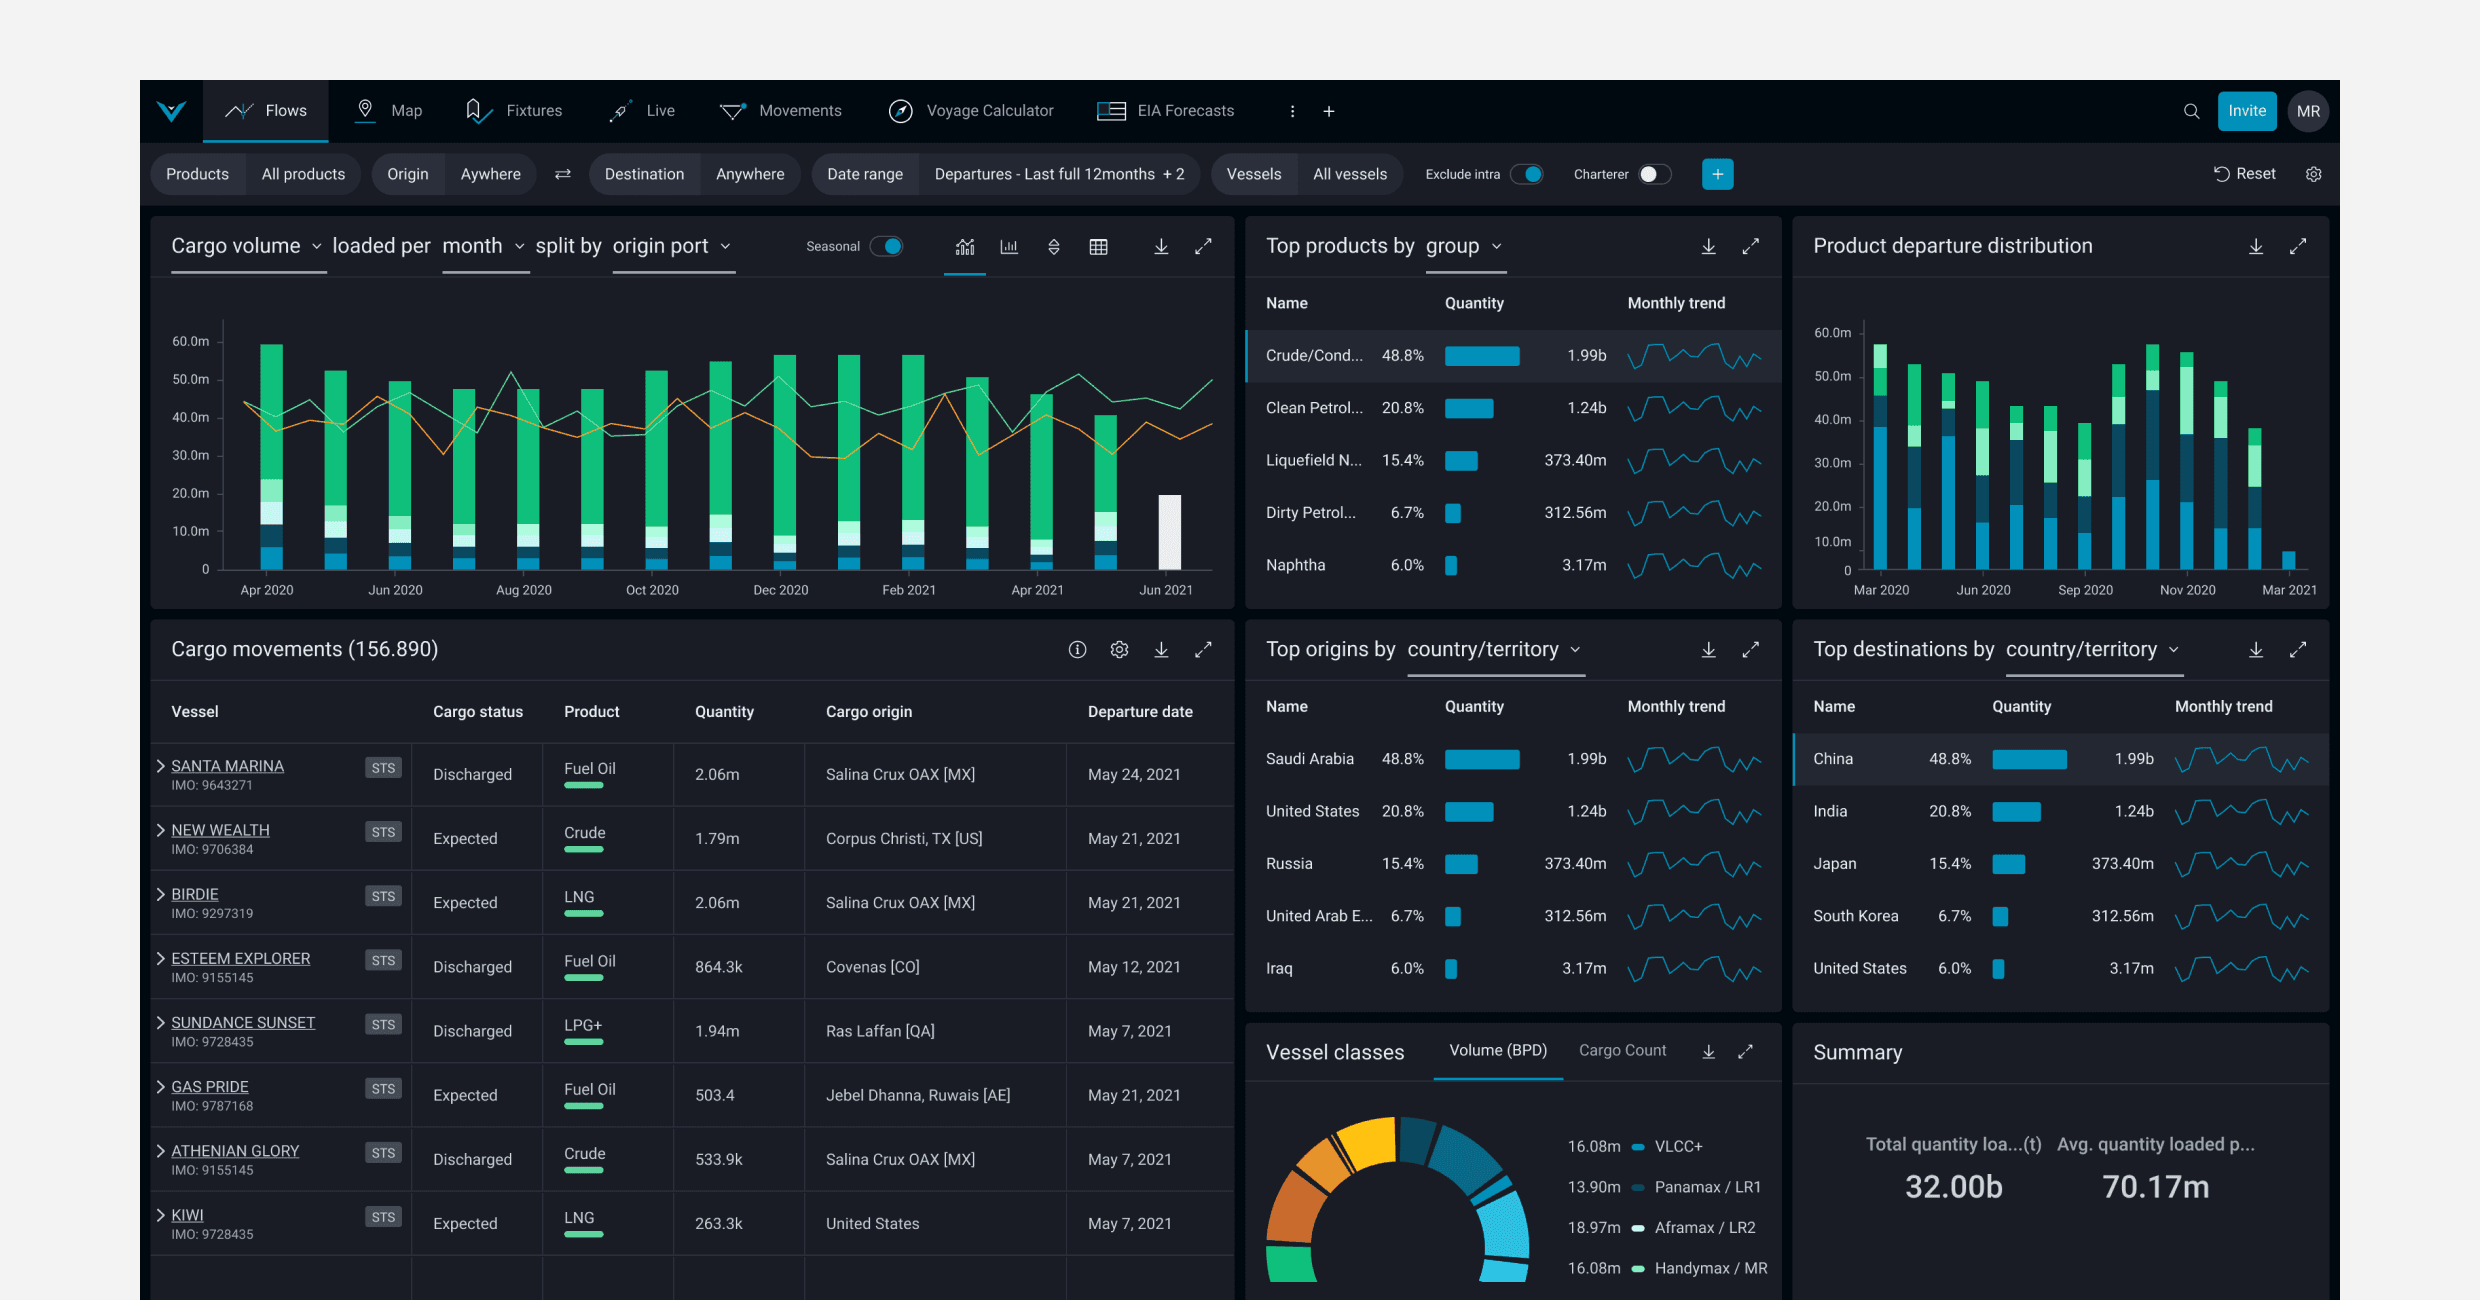The width and height of the screenshot is (2480, 1300).
Task: Enable the Charterer toggle
Action: [1654, 174]
